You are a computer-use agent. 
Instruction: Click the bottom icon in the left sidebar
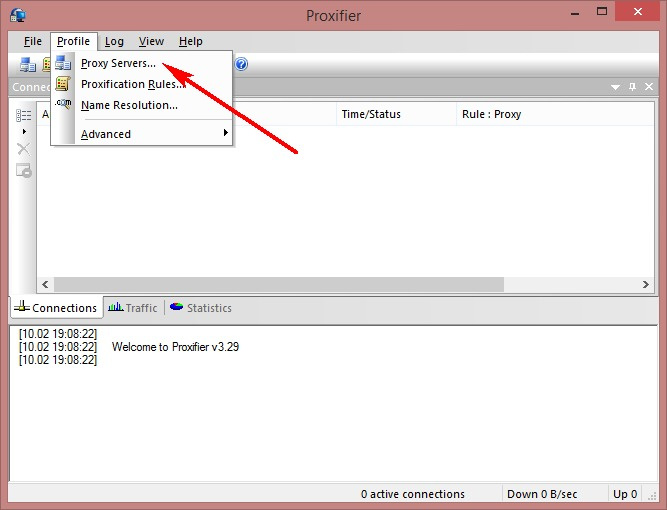pos(24,171)
